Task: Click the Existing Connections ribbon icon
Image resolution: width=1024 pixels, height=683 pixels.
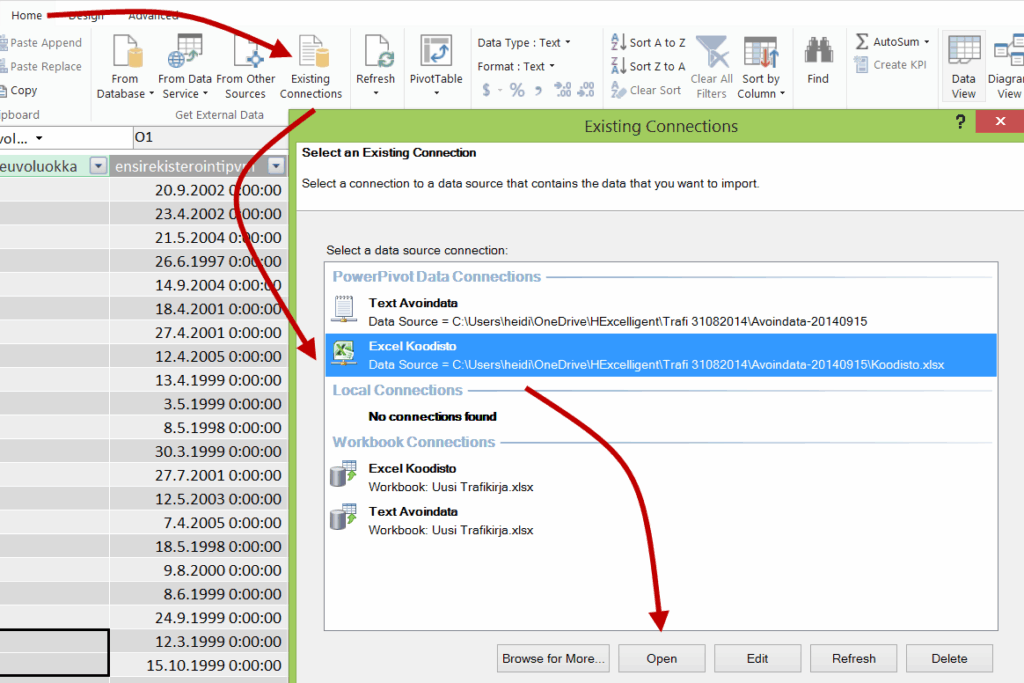Action: (x=311, y=54)
